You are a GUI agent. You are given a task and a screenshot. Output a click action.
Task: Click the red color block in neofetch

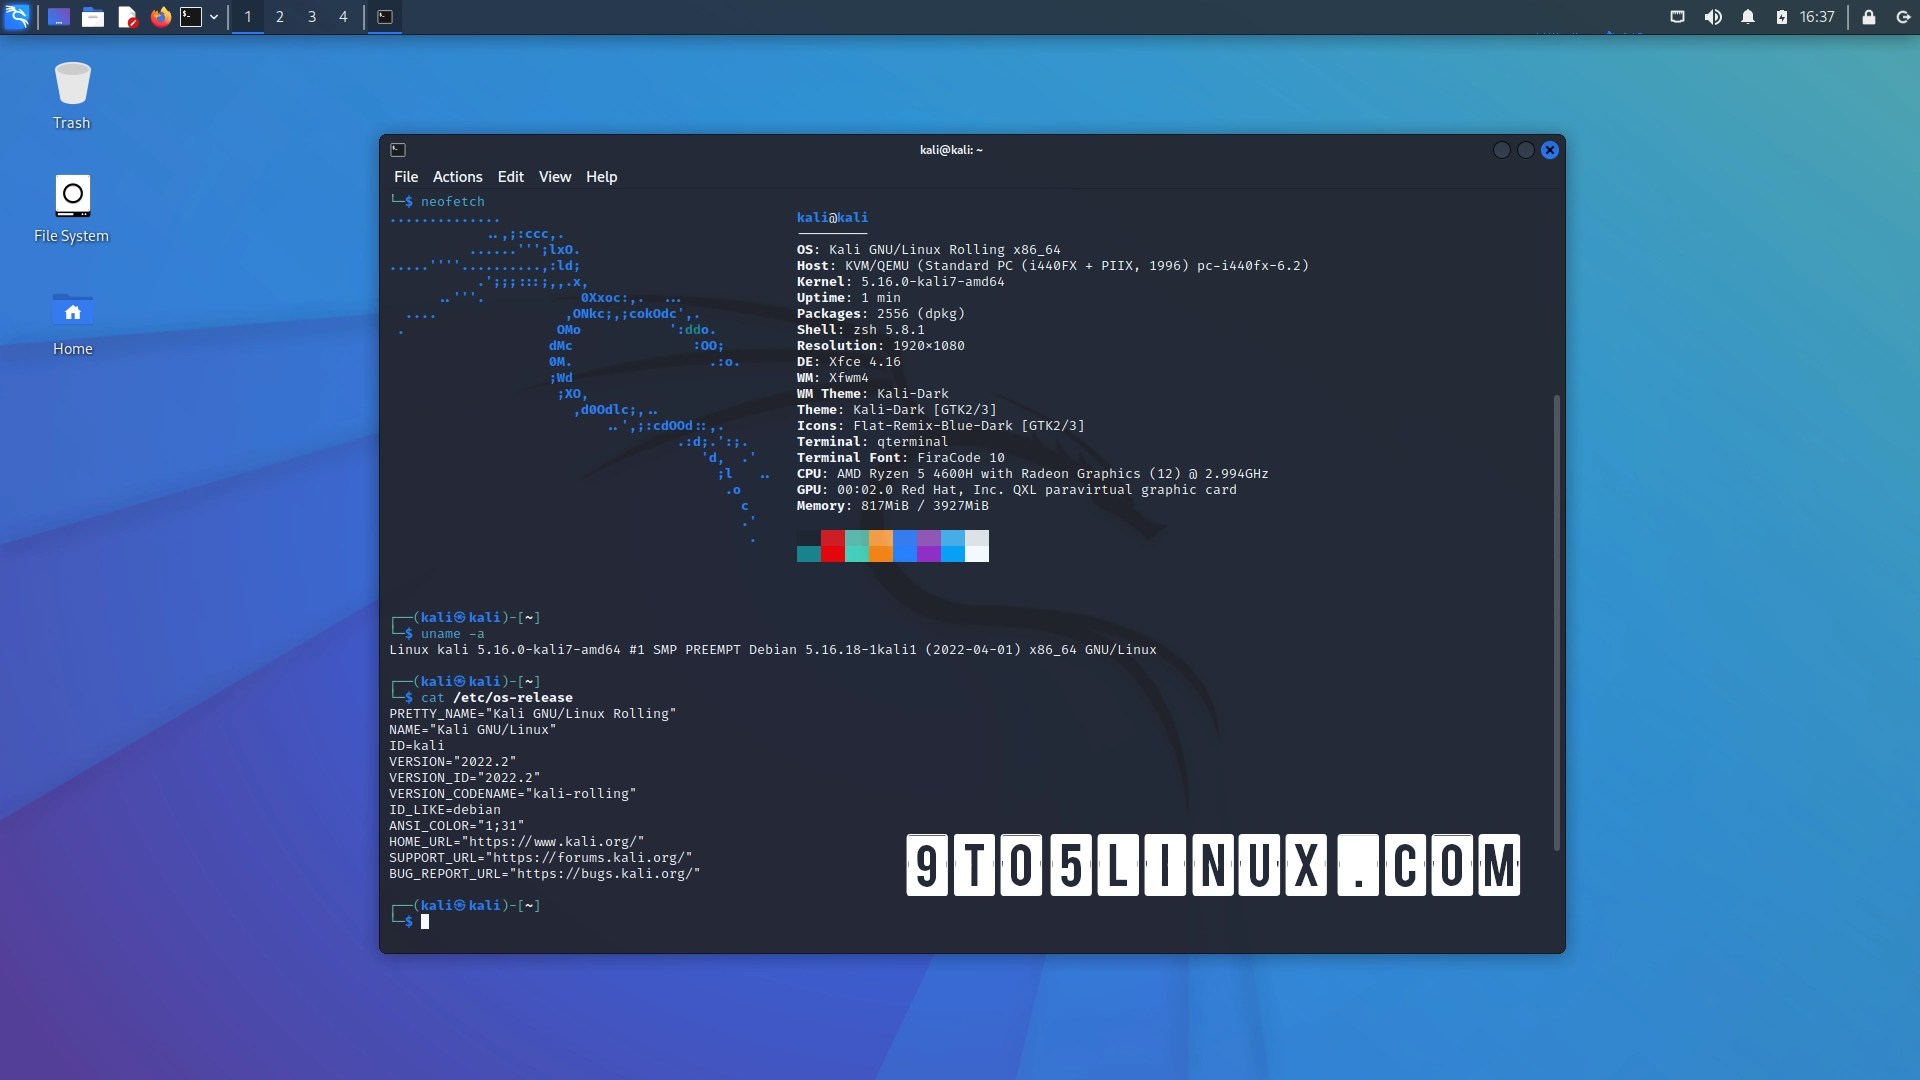tap(832, 546)
